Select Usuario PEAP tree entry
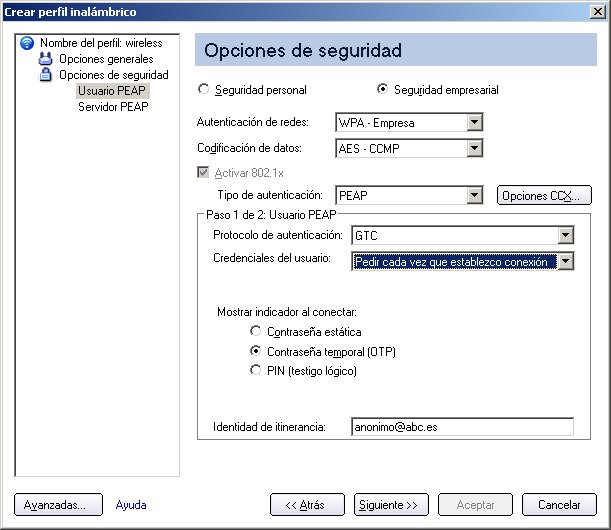Screen dimensions: 611x530 pyautogui.click(x=112, y=91)
